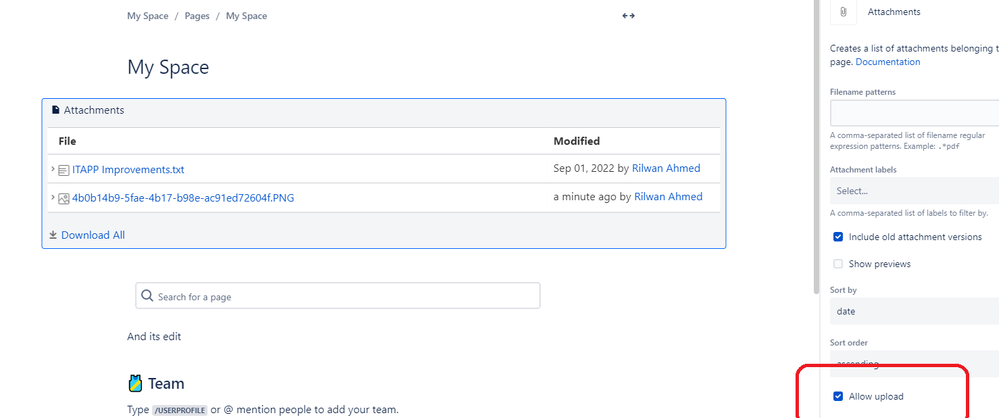The width and height of the screenshot is (999, 418).
Task: Open the macro Documentation link
Action: (x=887, y=62)
